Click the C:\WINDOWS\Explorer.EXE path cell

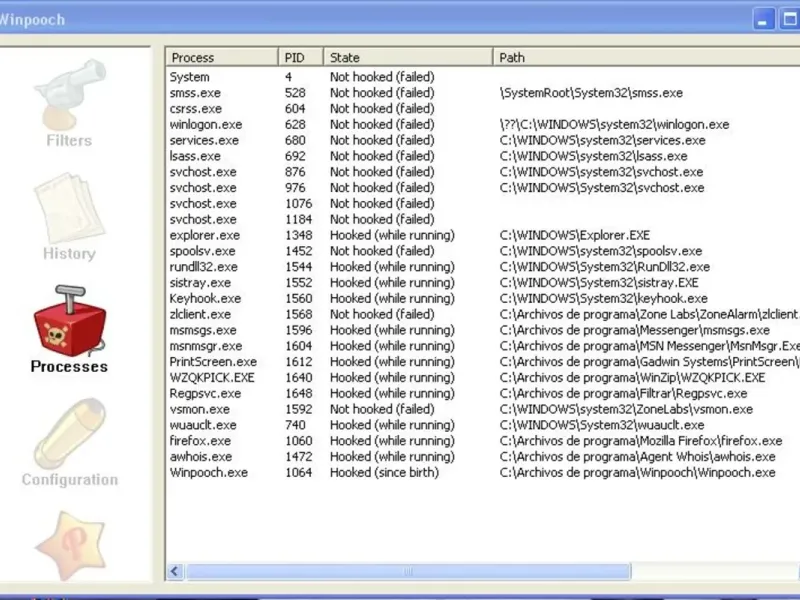click(574, 235)
